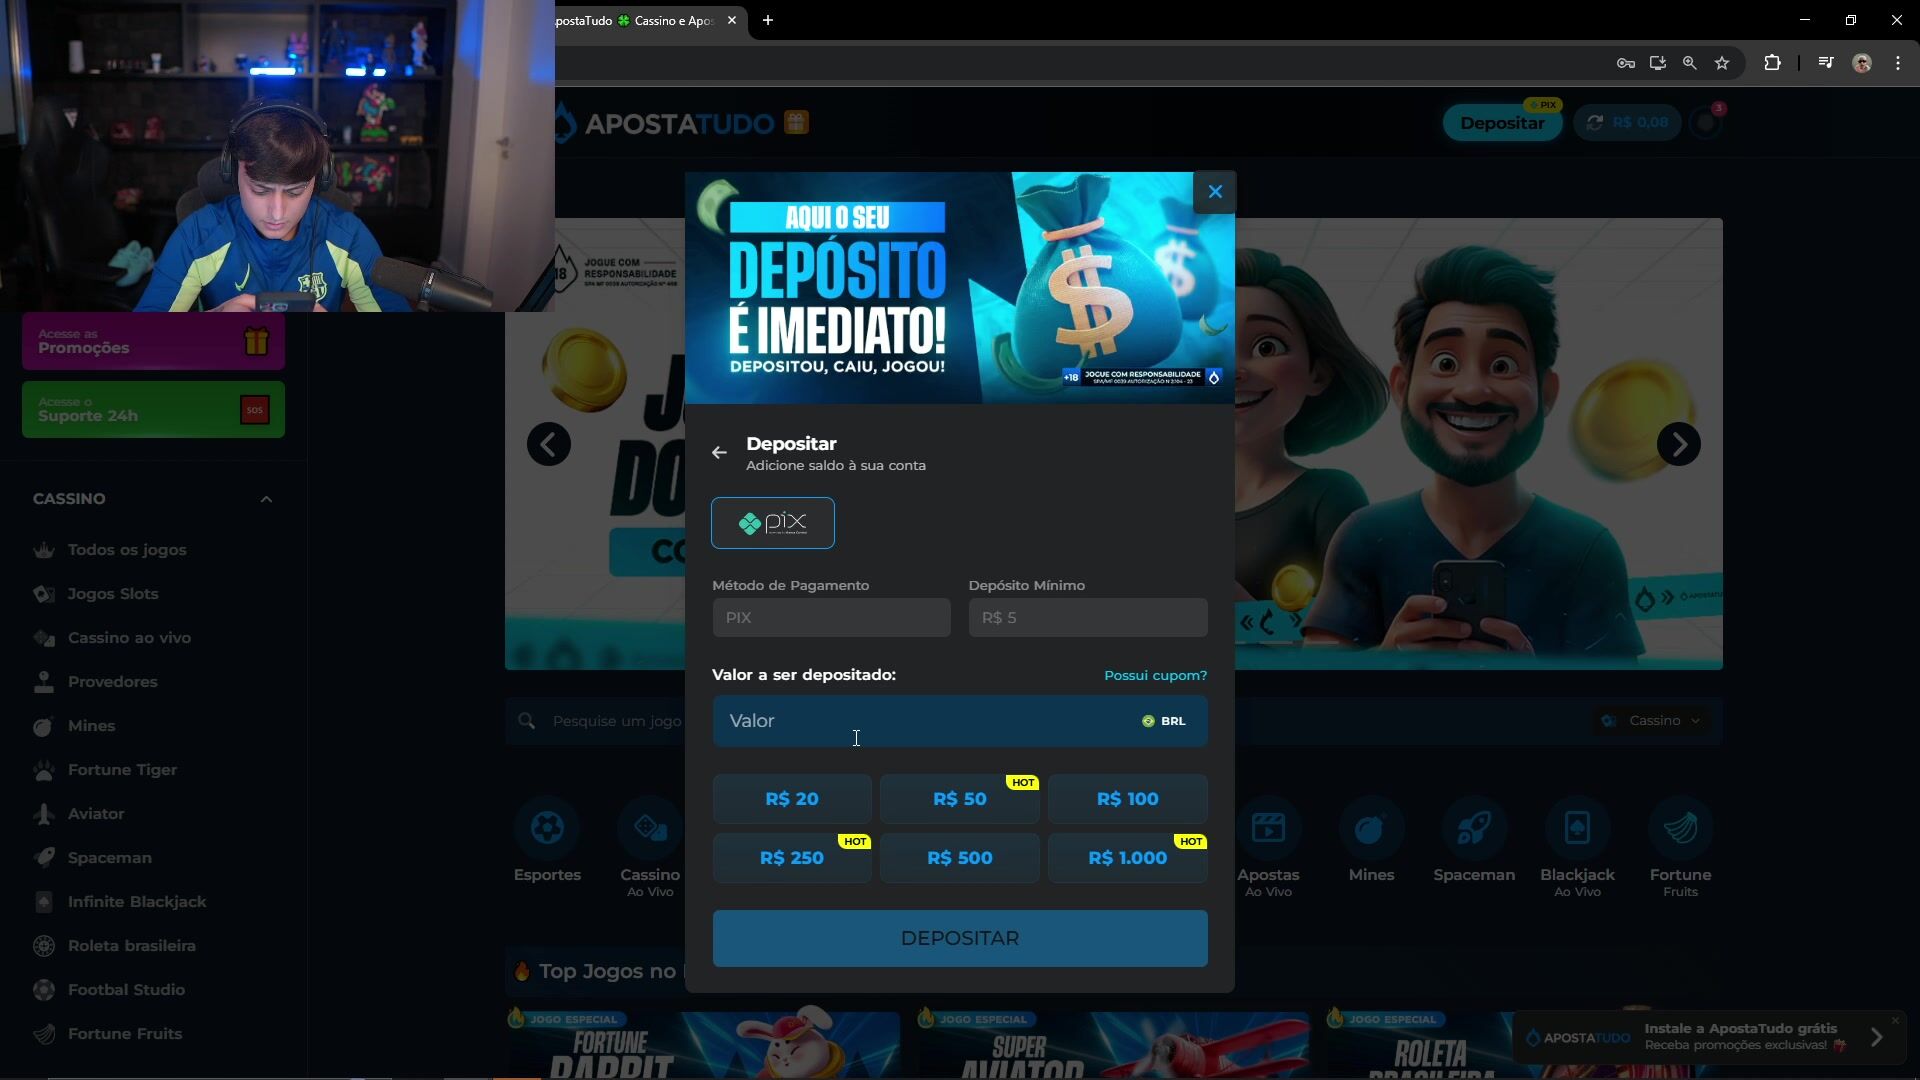Click the Valor amount input field

tap(960, 721)
